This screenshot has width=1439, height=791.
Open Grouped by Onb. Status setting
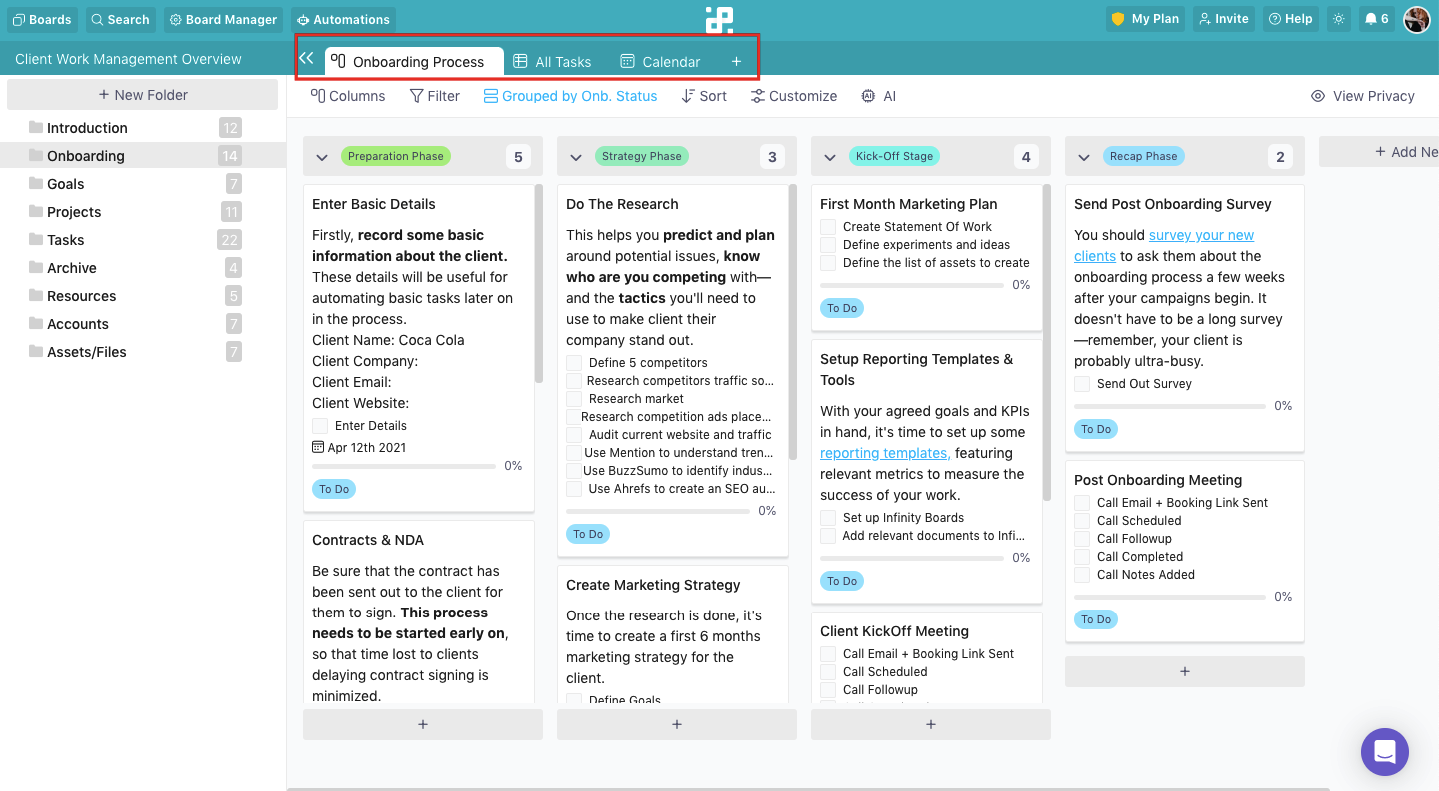tap(571, 96)
